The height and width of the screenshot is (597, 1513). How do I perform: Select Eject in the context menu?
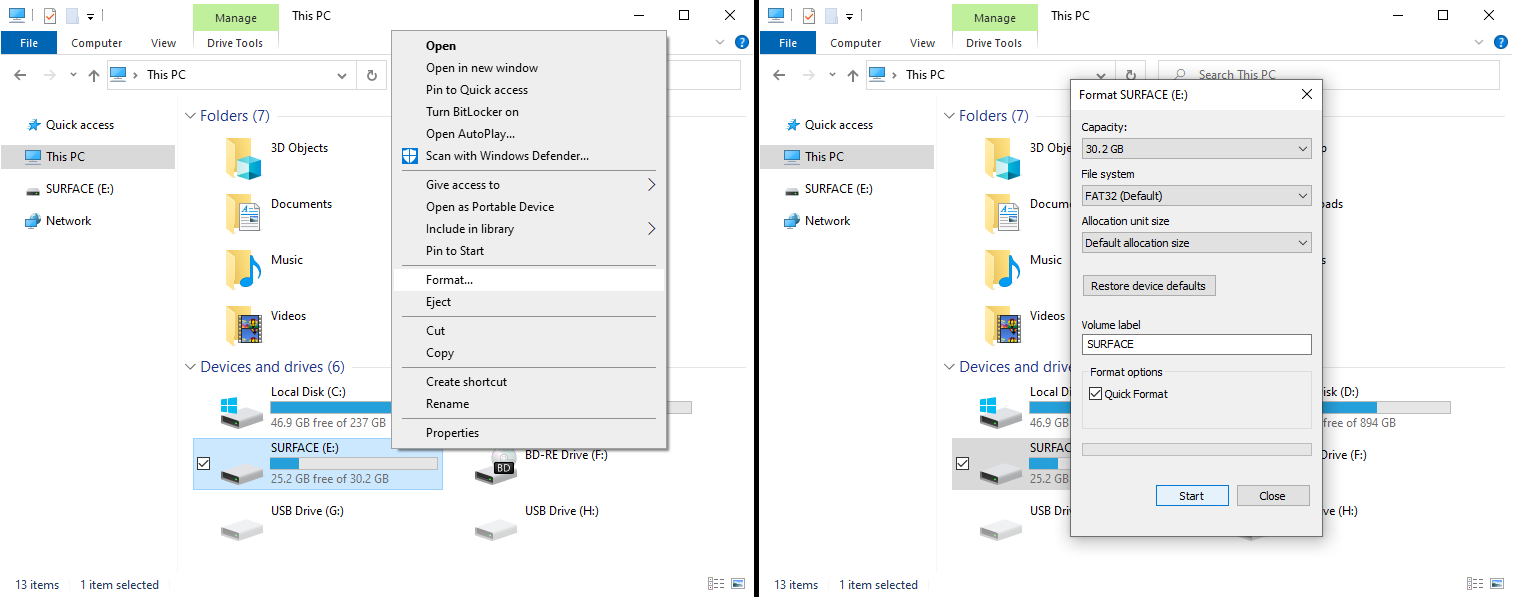coord(438,302)
